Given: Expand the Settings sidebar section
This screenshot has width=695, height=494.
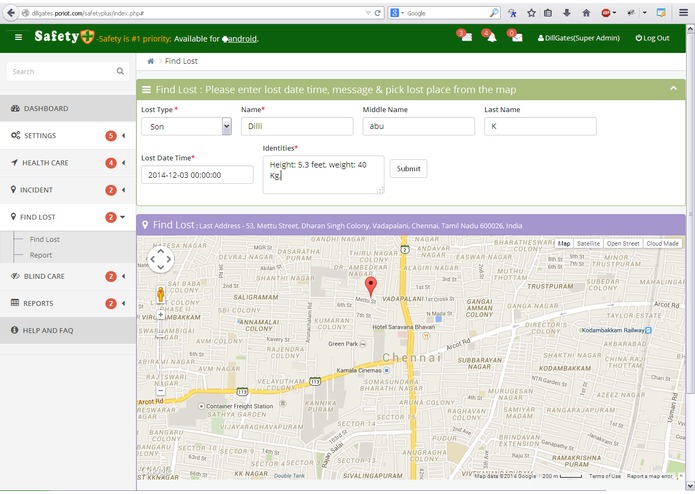Looking at the screenshot, I should [x=68, y=136].
